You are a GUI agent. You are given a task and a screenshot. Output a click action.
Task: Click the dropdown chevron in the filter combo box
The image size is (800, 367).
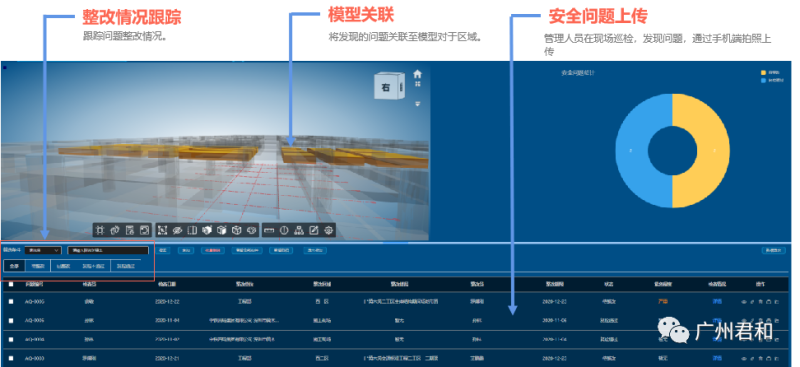tap(56, 250)
